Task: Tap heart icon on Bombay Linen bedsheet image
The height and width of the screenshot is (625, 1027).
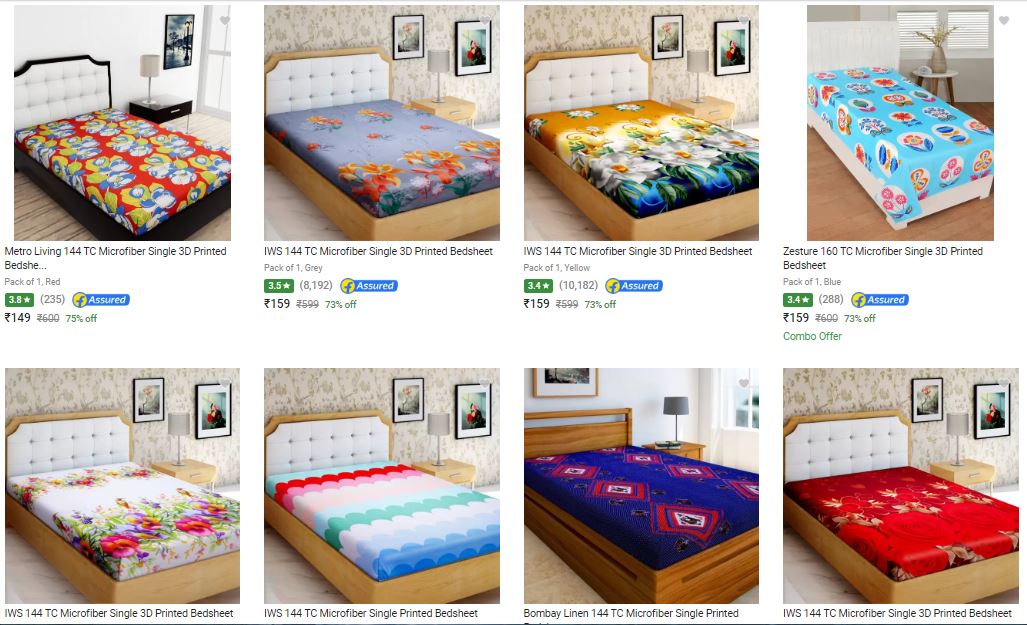Action: 743,383
